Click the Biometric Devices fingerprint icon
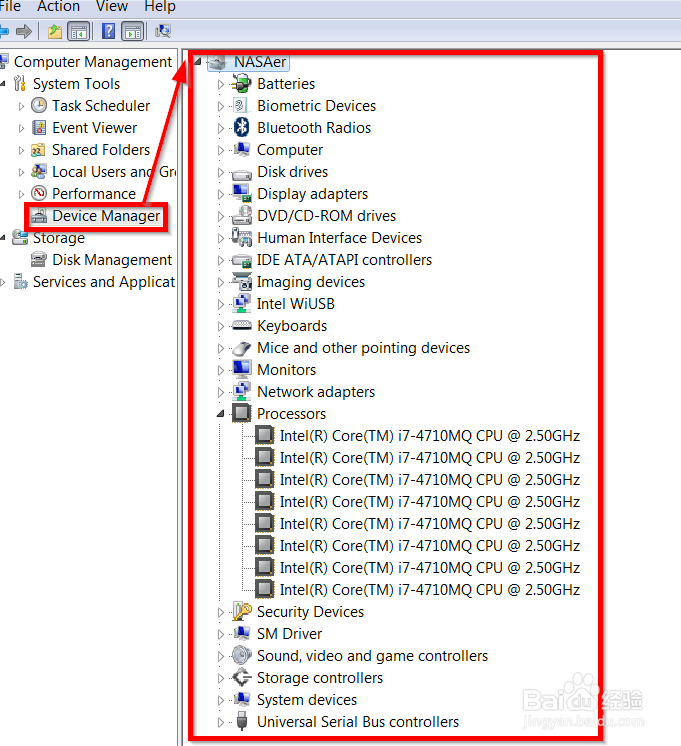The width and height of the screenshot is (681, 746). [x=241, y=105]
